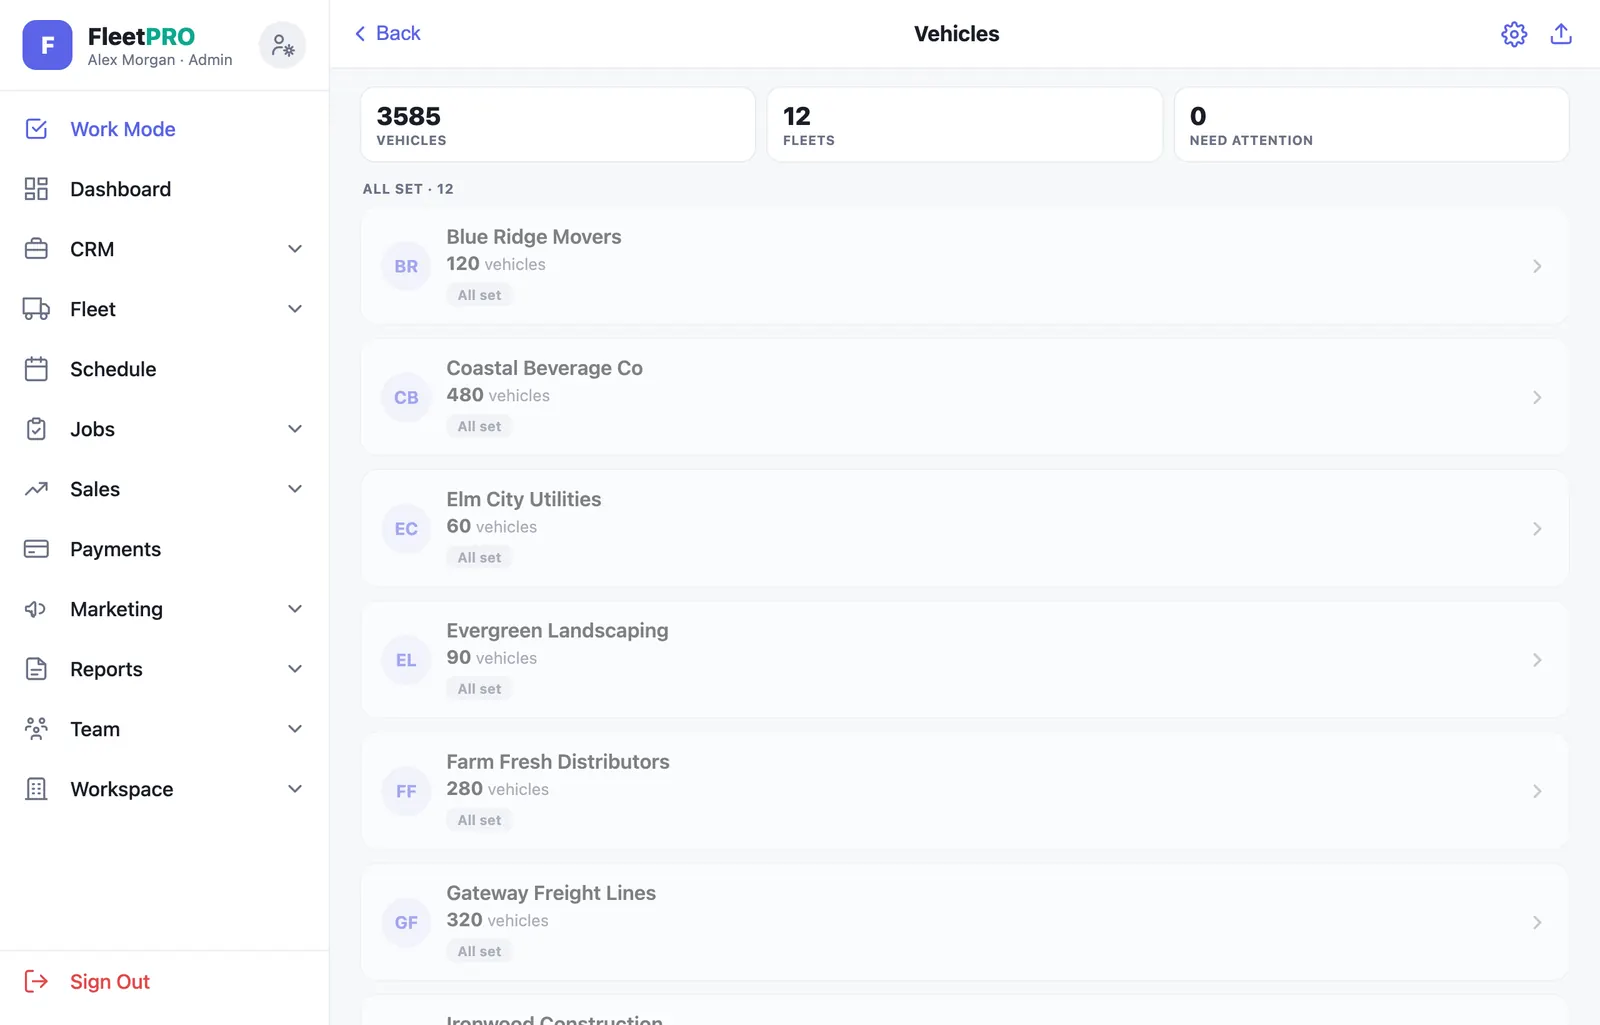Expand the Sales menu chevron

pyautogui.click(x=295, y=489)
